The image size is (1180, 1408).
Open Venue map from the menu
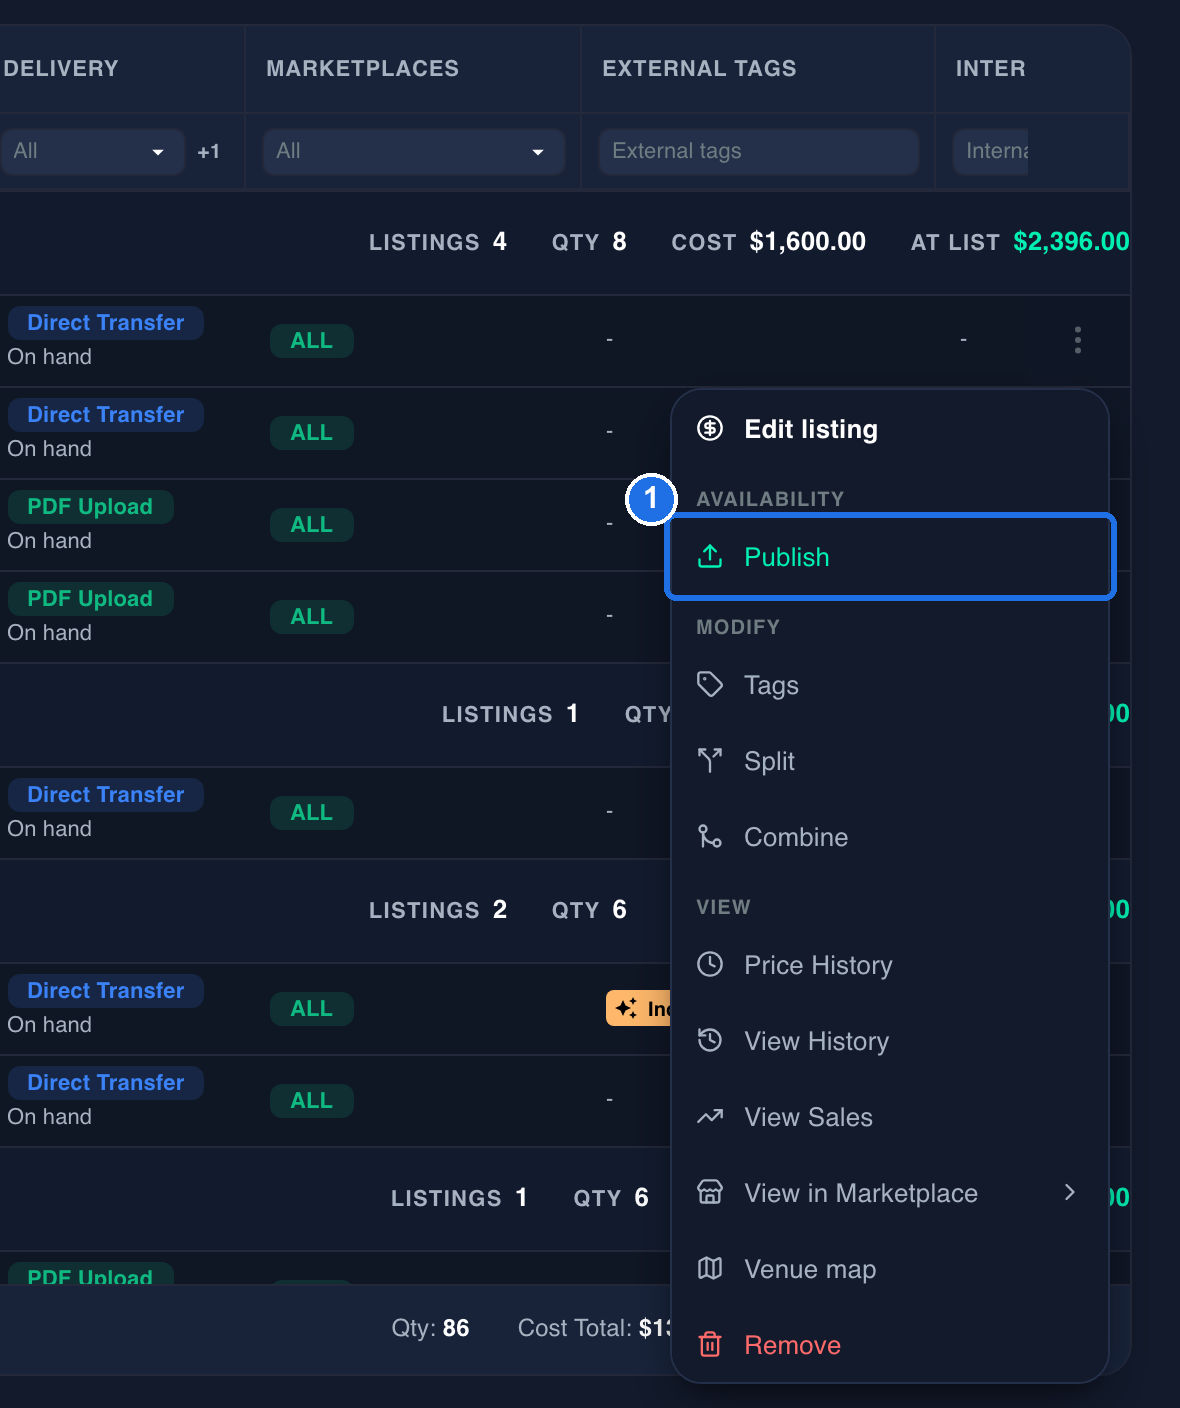click(x=890, y=1269)
